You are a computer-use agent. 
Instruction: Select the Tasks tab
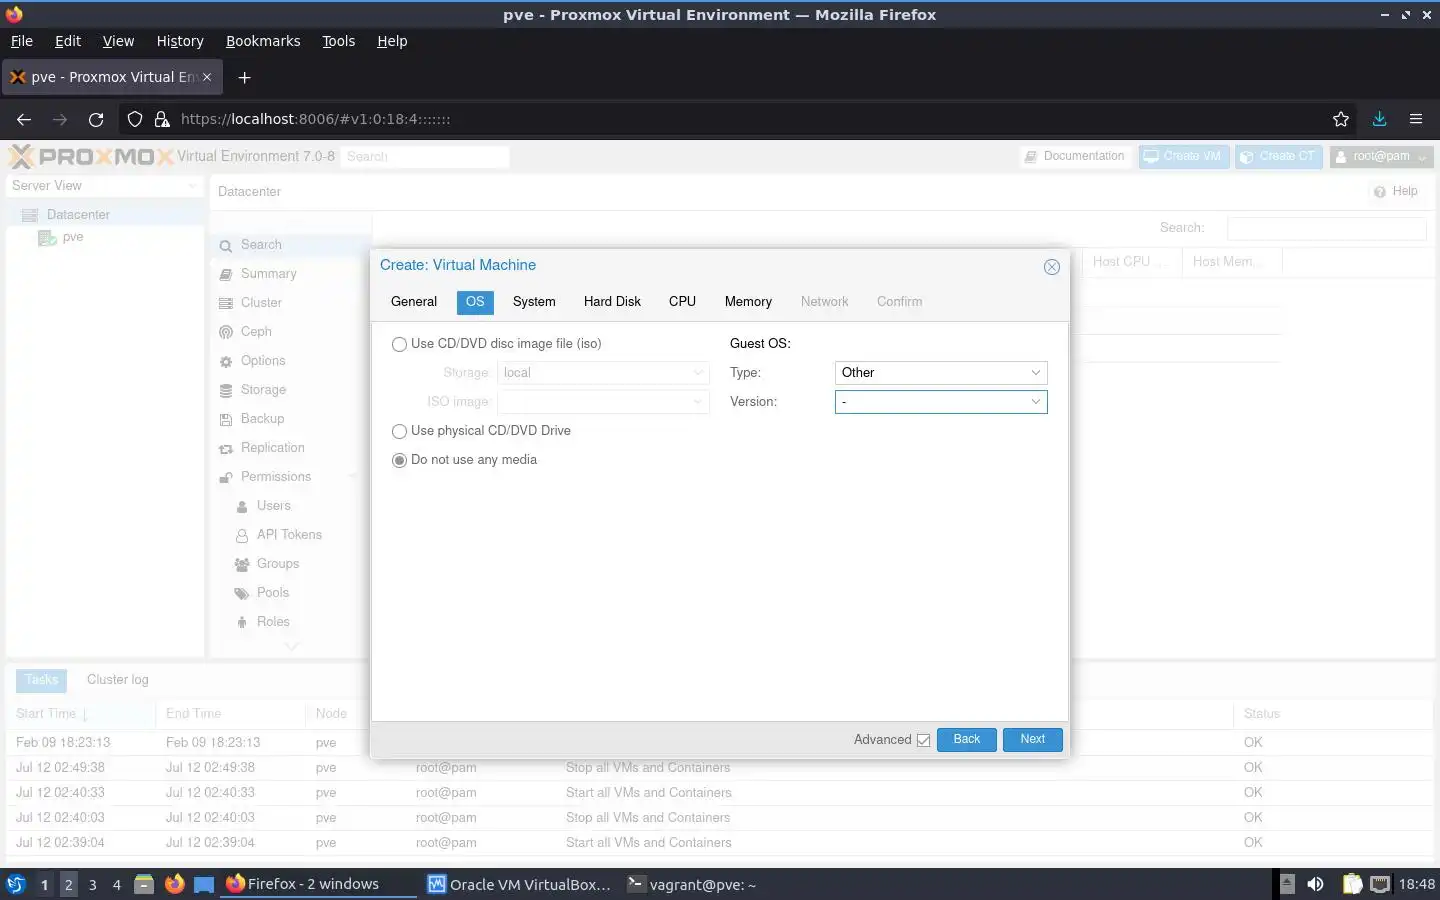point(41,680)
